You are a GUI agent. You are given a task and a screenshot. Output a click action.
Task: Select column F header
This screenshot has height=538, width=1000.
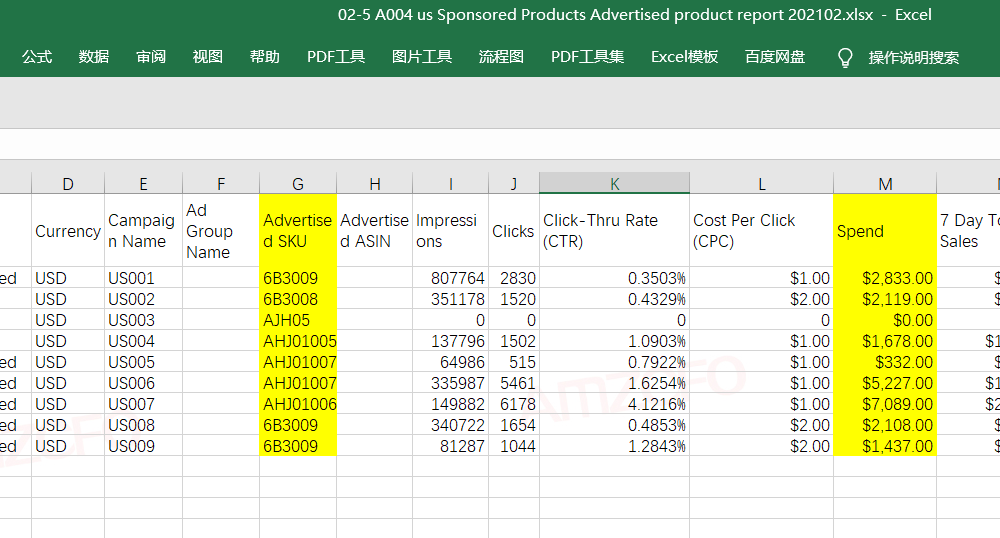pyautogui.click(x=221, y=184)
